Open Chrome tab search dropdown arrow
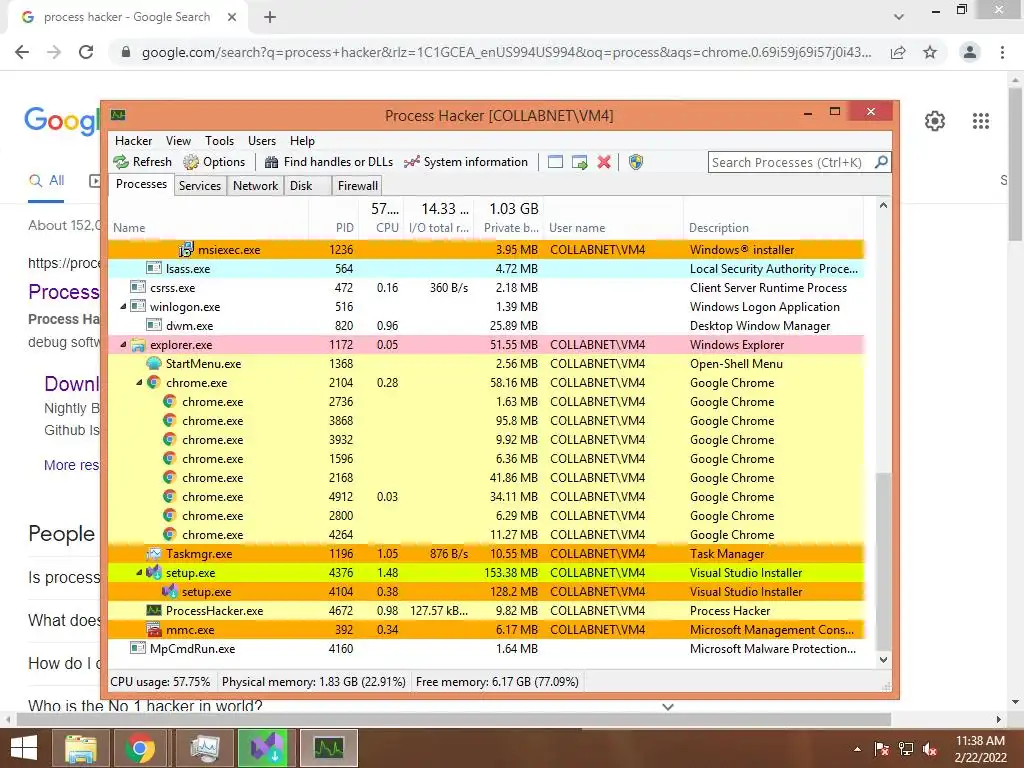Image resolution: width=1024 pixels, height=768 pixels. tap(899, 17)
